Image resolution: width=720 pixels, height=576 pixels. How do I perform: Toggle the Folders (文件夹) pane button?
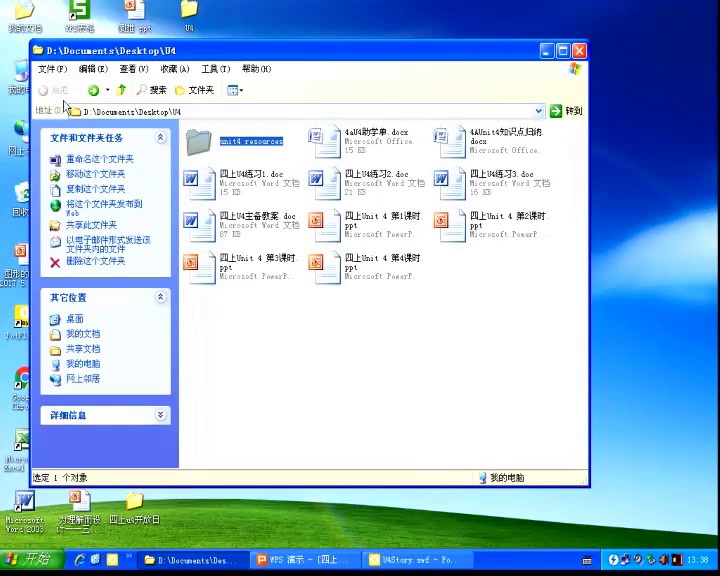(195, 90)
